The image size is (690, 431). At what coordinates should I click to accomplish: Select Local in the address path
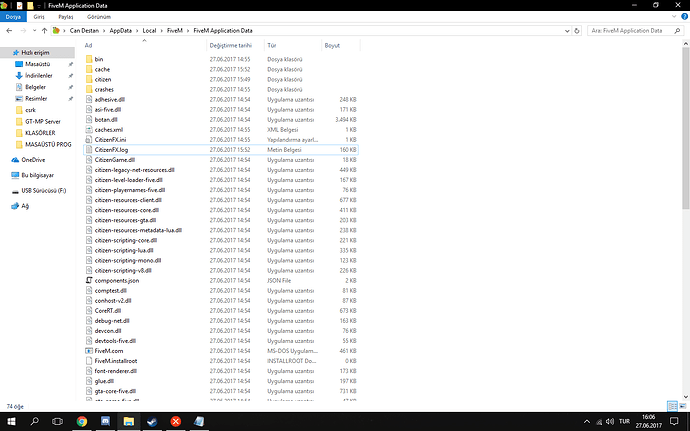(149, 31)
